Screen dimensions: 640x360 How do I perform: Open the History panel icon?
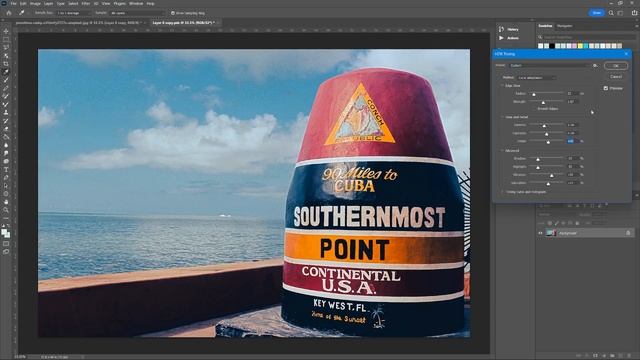[x=501, y=29]
